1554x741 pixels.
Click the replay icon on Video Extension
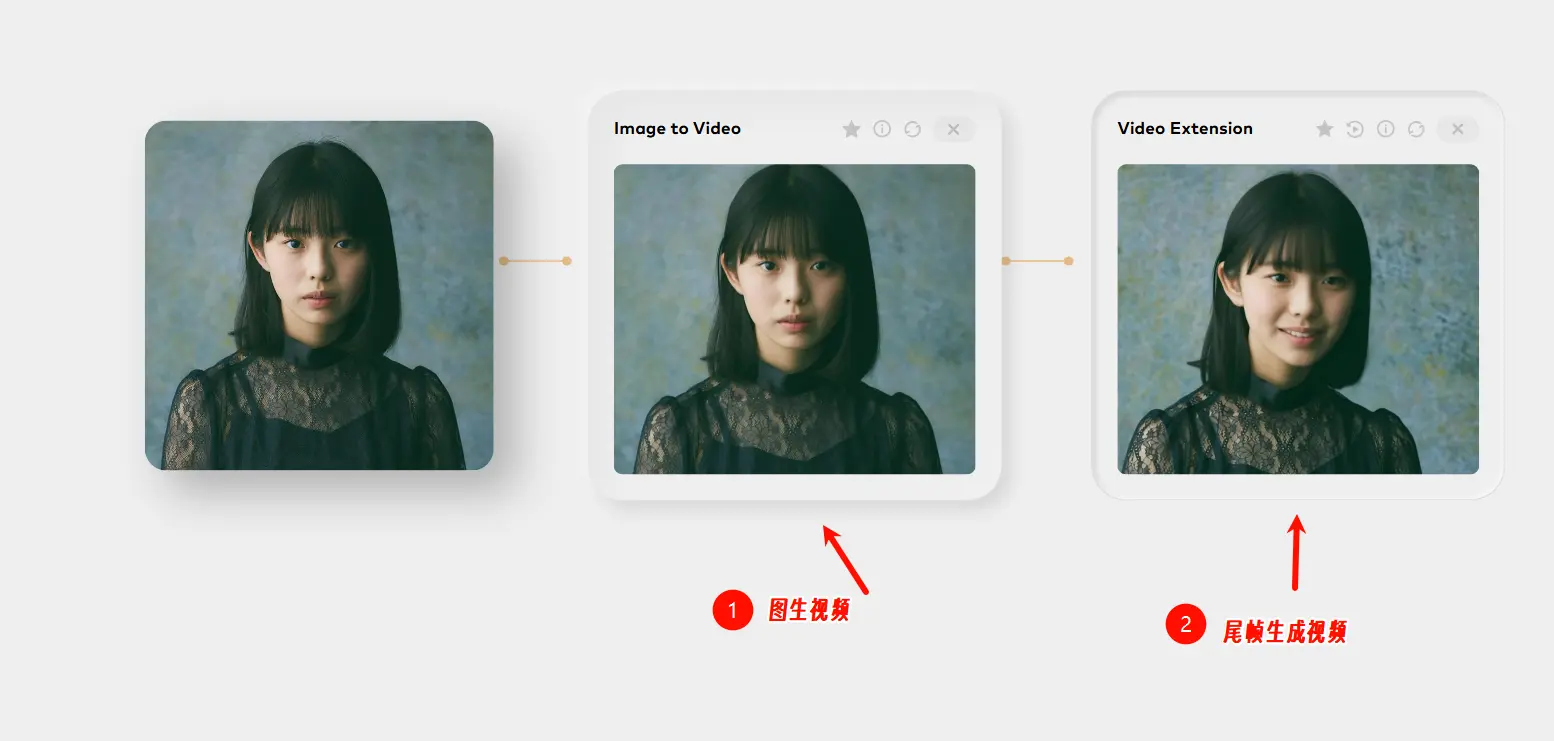pyautogui.click(x=1355, y=129)
